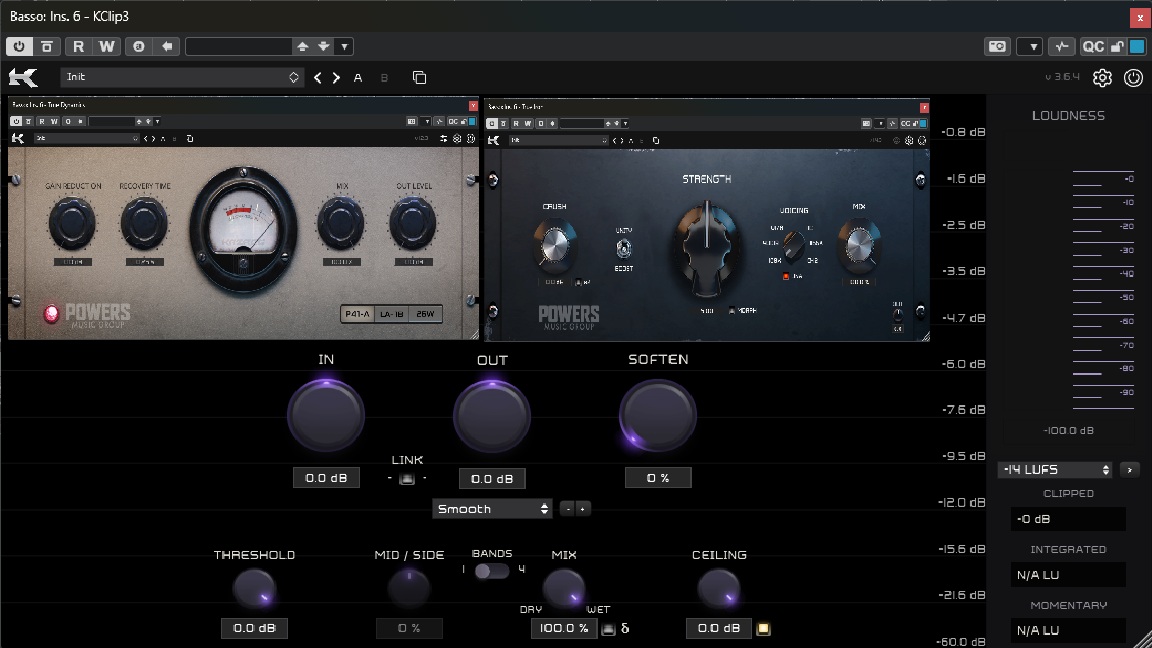Take a snapshot with the camera icon

[997, 46]
